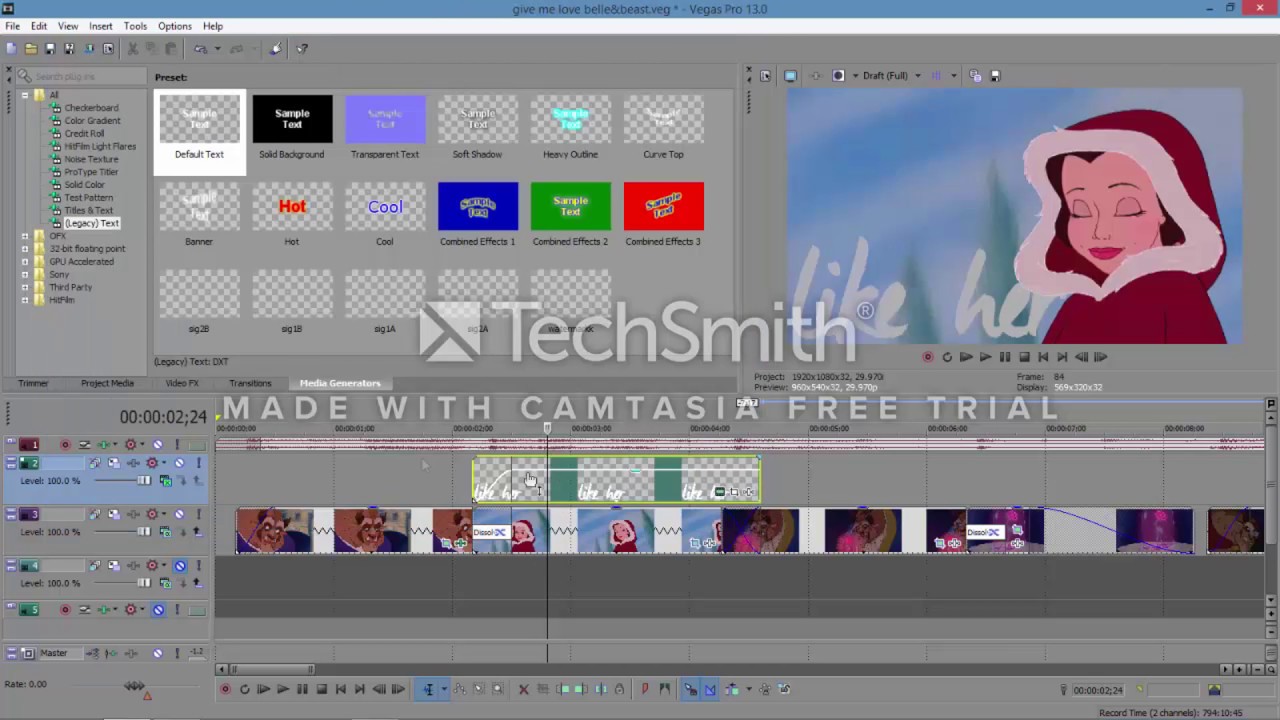Viewport: 1280px width, 720px height.
Task: Solo video track 2
Action: [x=198, y=463]
